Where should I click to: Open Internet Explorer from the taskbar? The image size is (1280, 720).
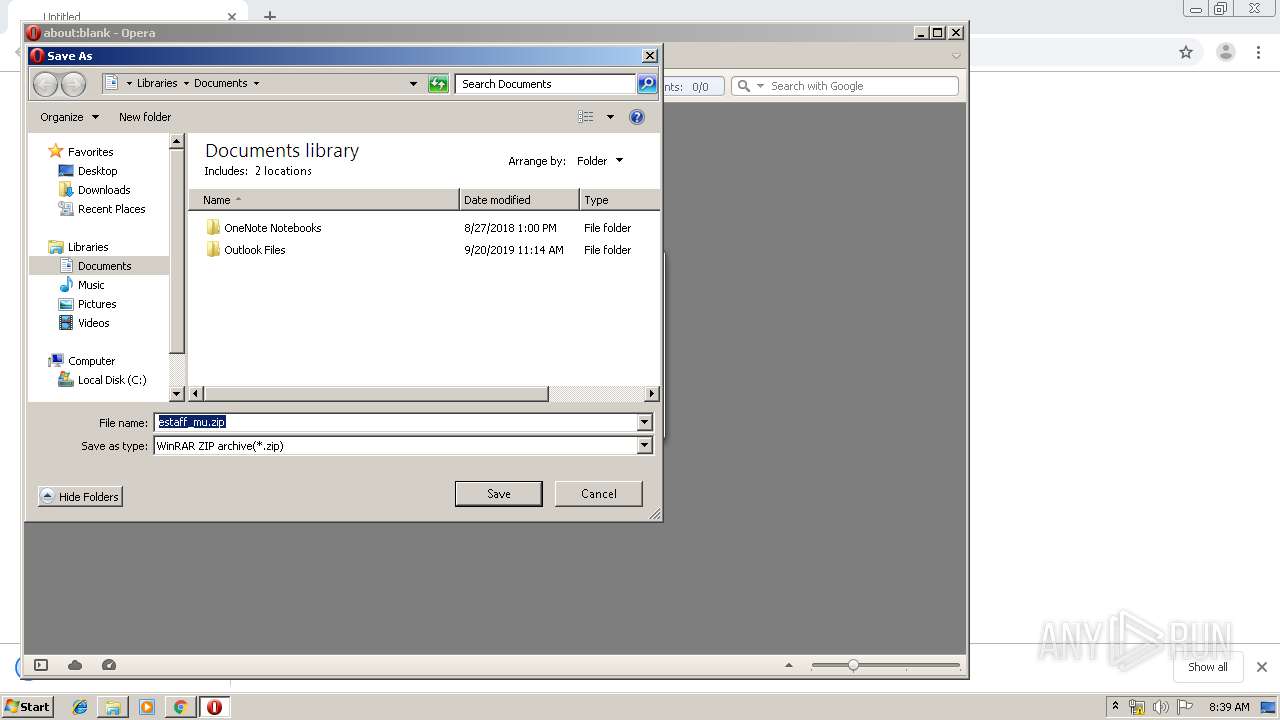80,707
